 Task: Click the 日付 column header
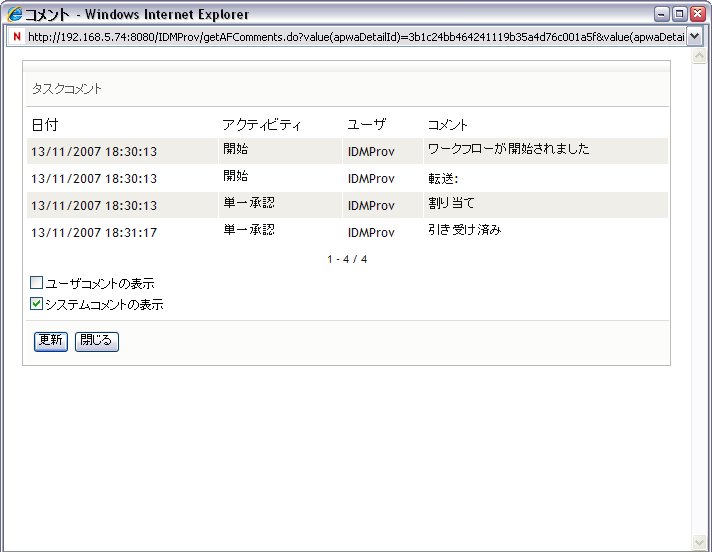pos(44,125)
